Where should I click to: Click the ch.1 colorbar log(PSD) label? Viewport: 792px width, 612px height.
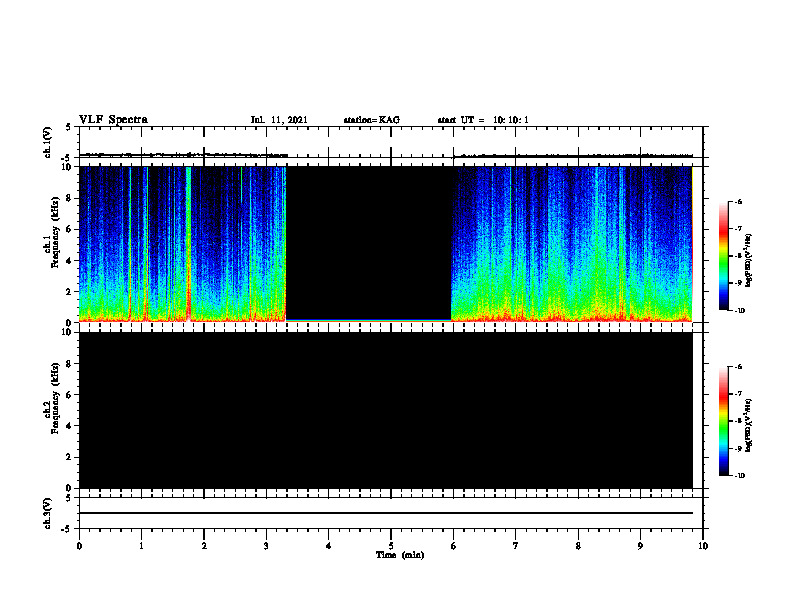(x=749, y=260)
